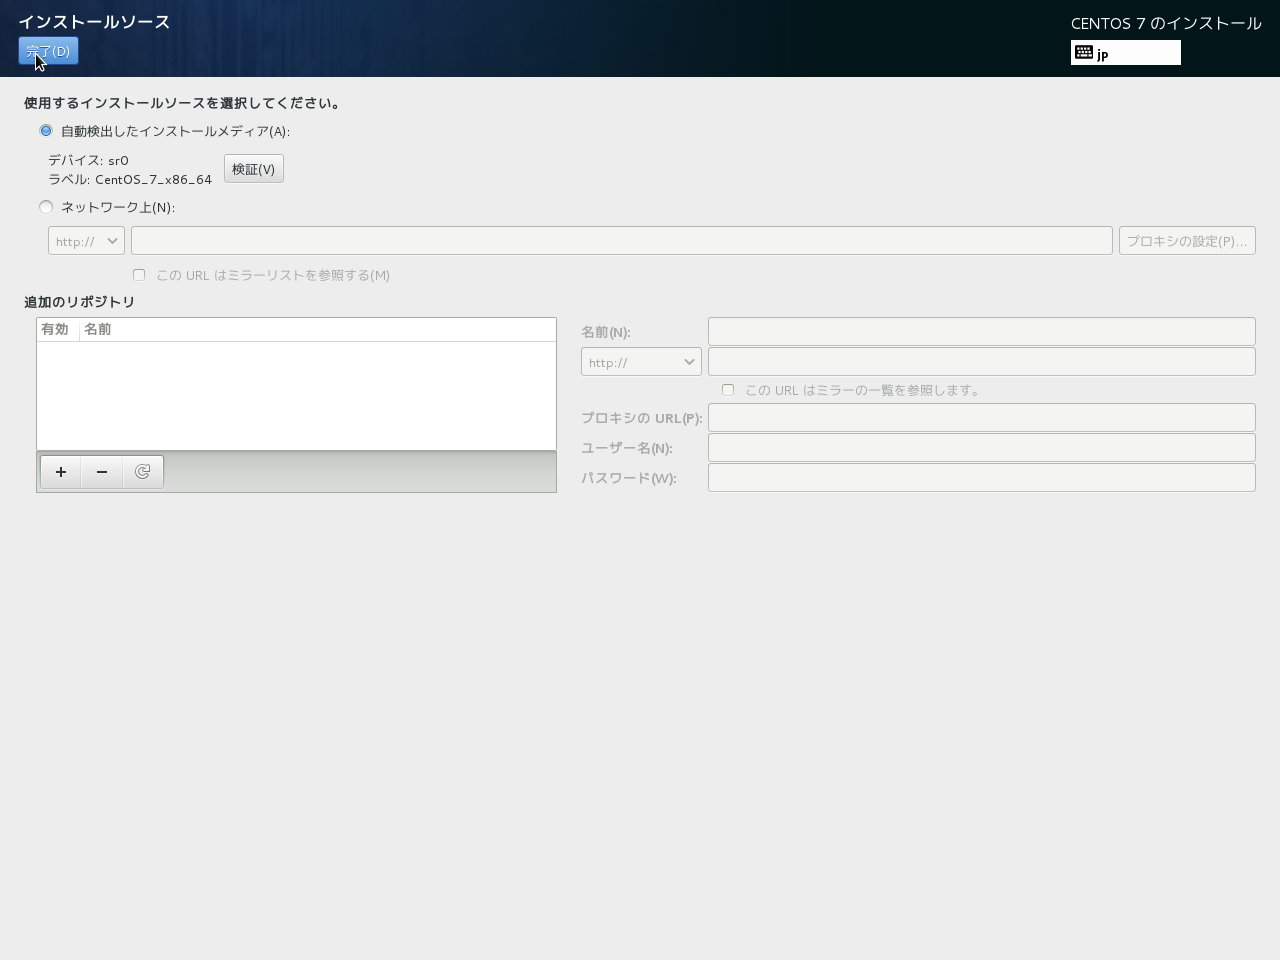Click the add repository plus icon
This screenshot has width=1280, height=960.
pos(61,472)
